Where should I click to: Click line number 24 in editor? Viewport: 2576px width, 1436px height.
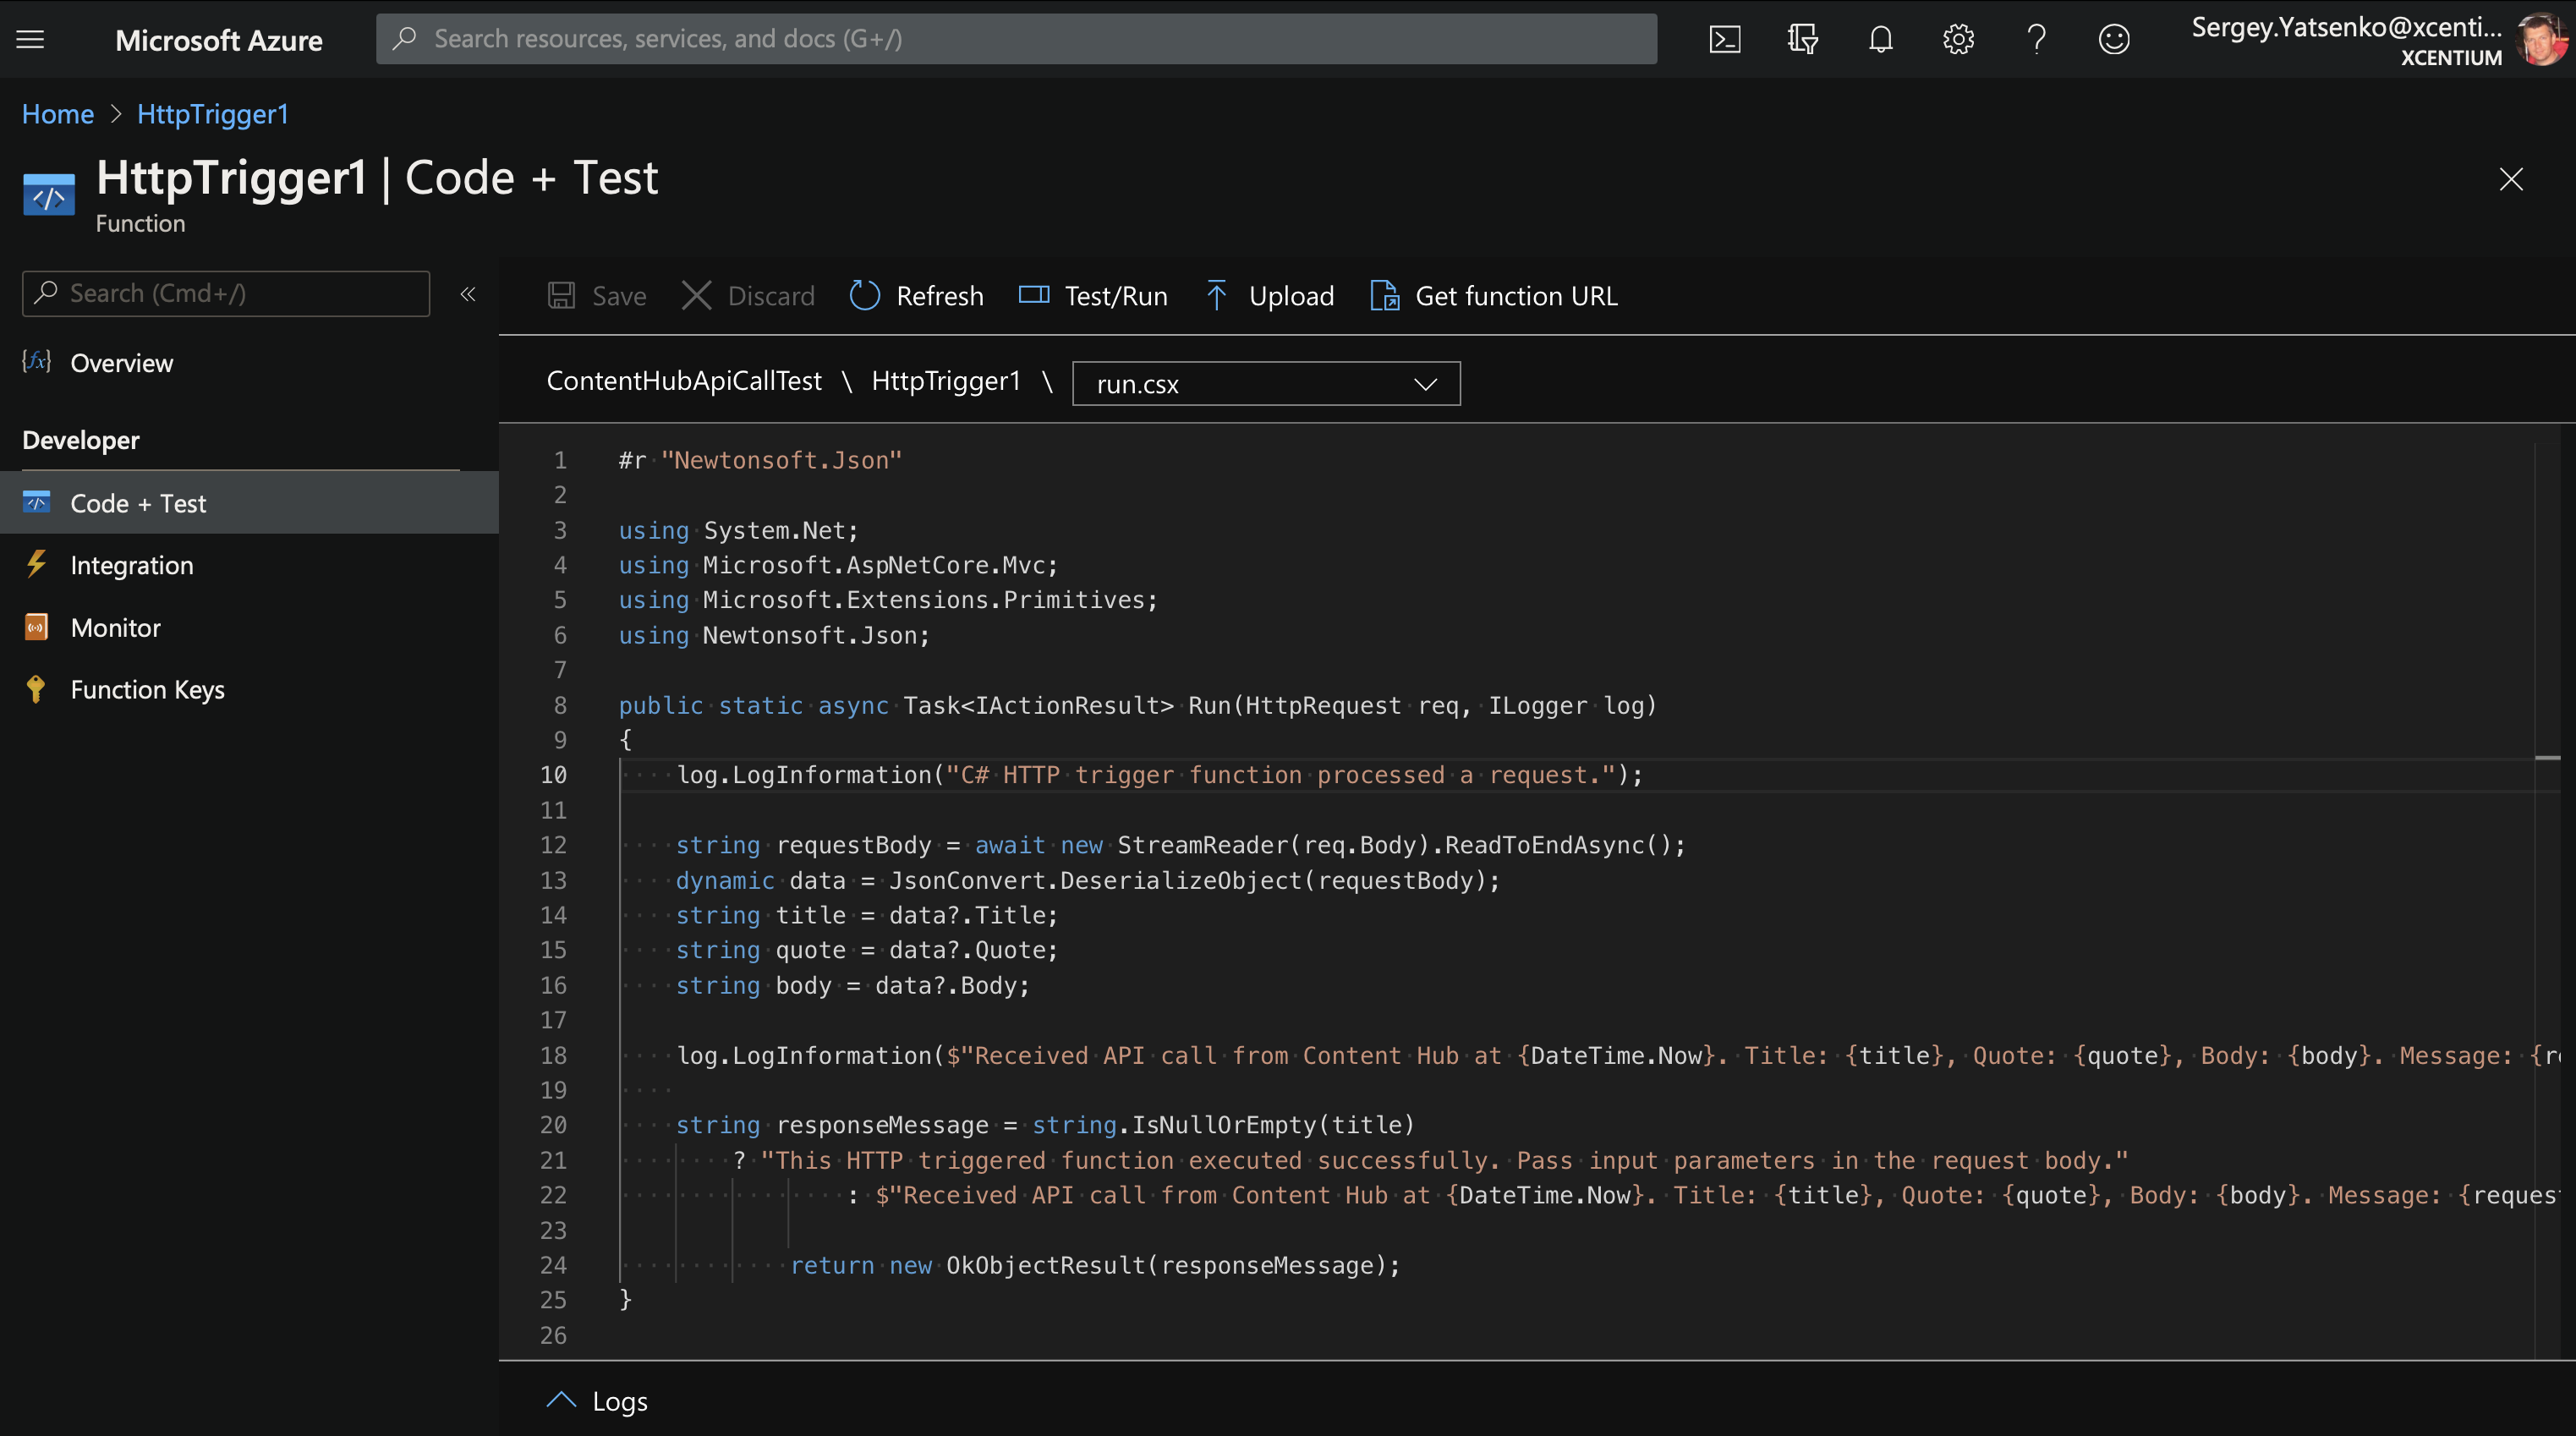click(553, 1265)
